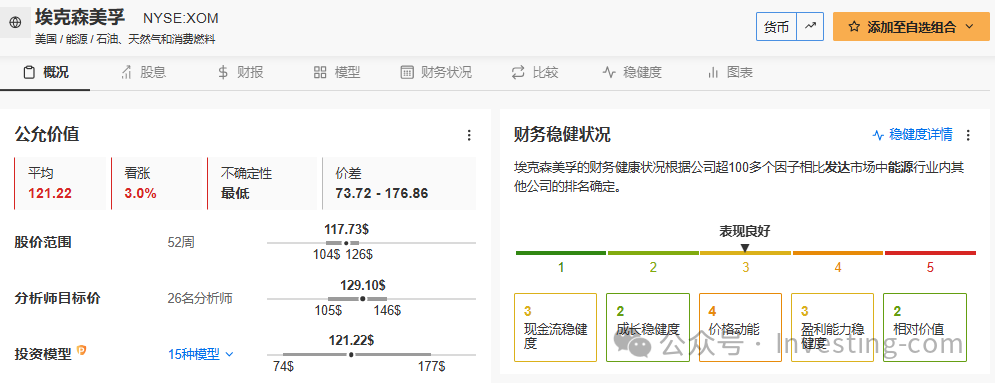
Task: Expand the 15种模型 dropdown
Action: (x=201, y=354)
